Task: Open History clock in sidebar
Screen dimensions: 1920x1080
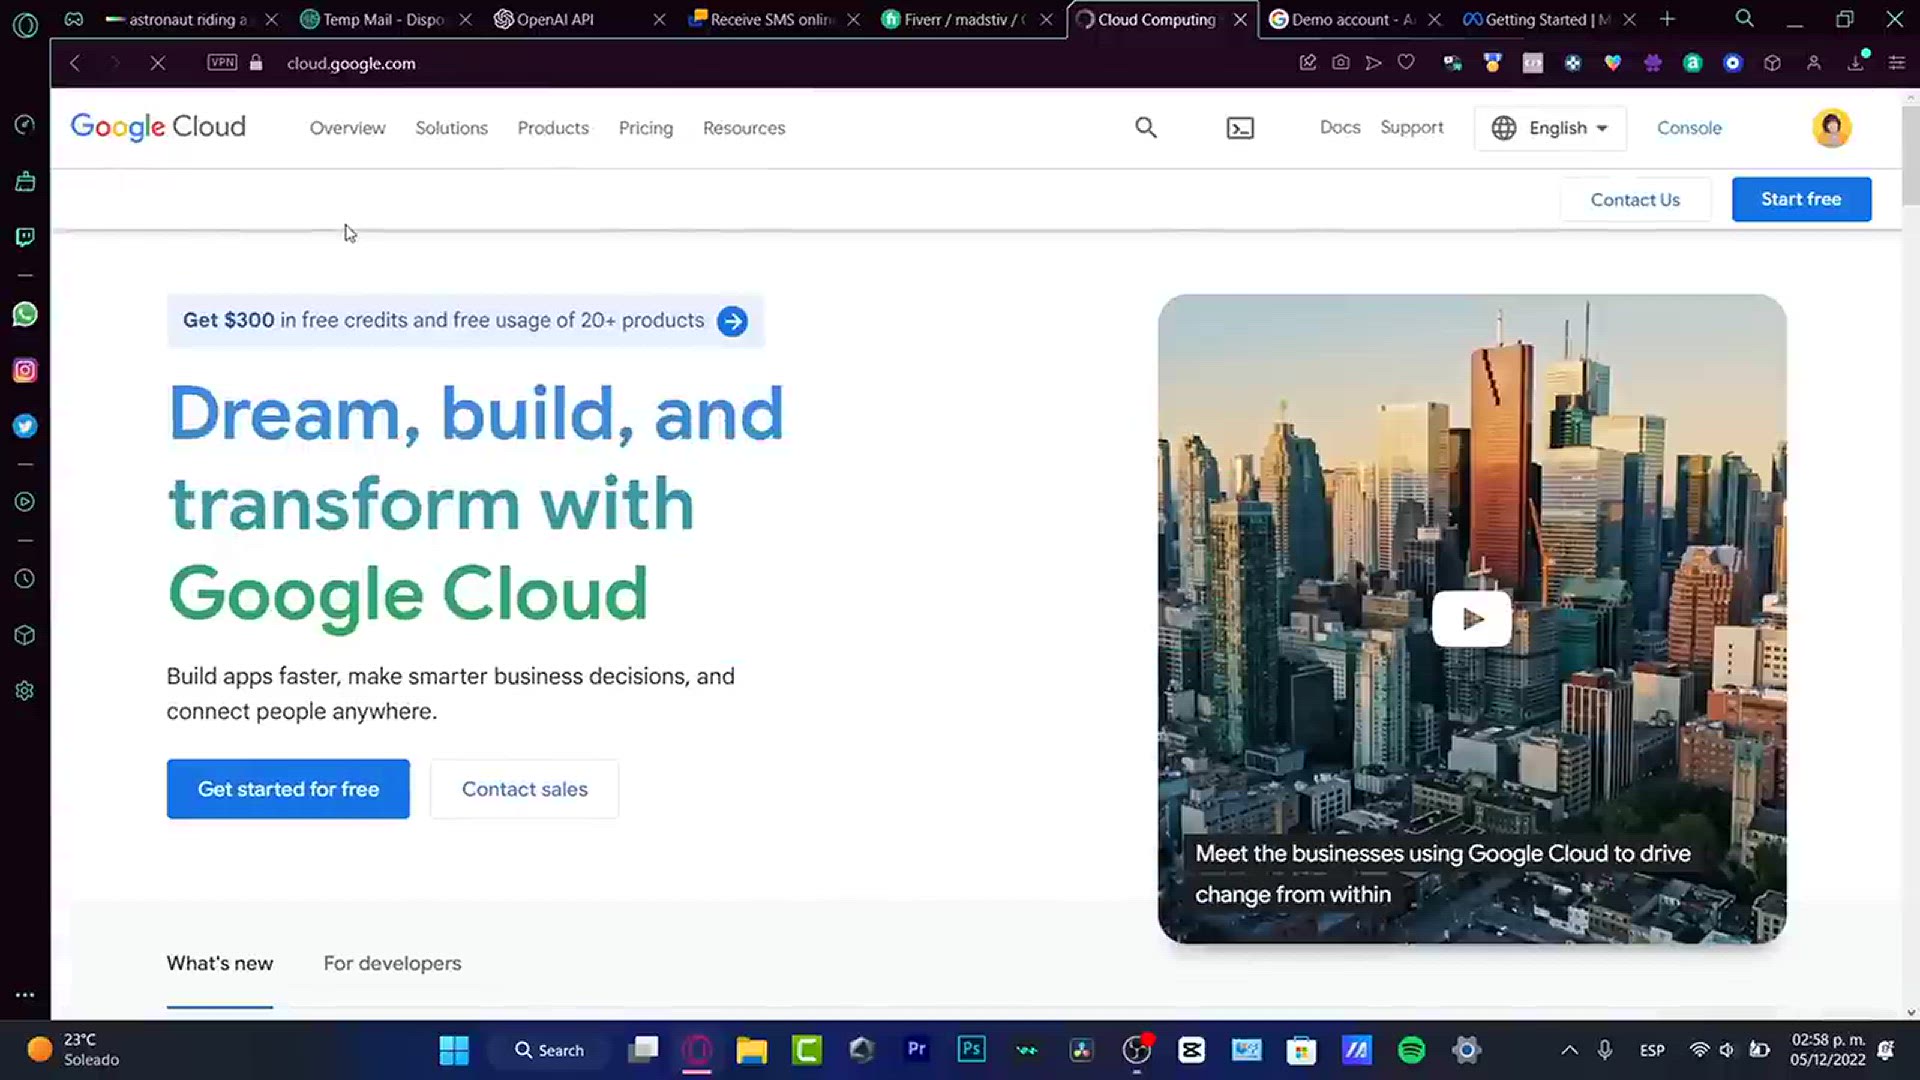Action: (x=25, y=579)
